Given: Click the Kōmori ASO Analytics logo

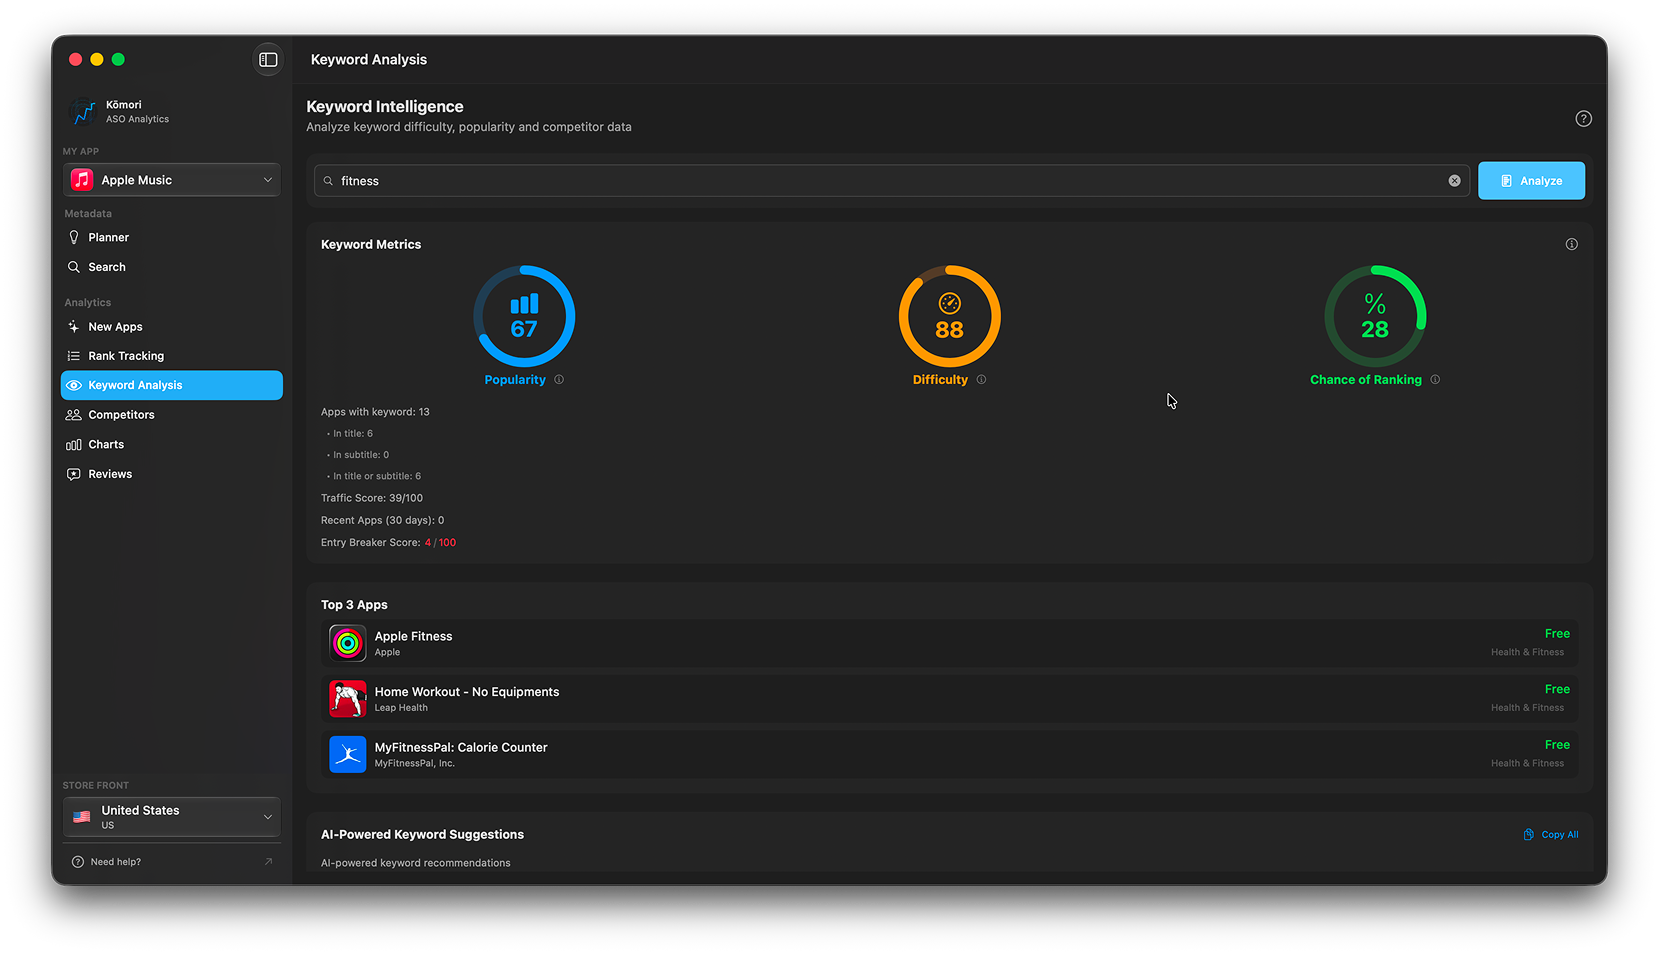Looking at the screenshot, I should pos(82,112).
